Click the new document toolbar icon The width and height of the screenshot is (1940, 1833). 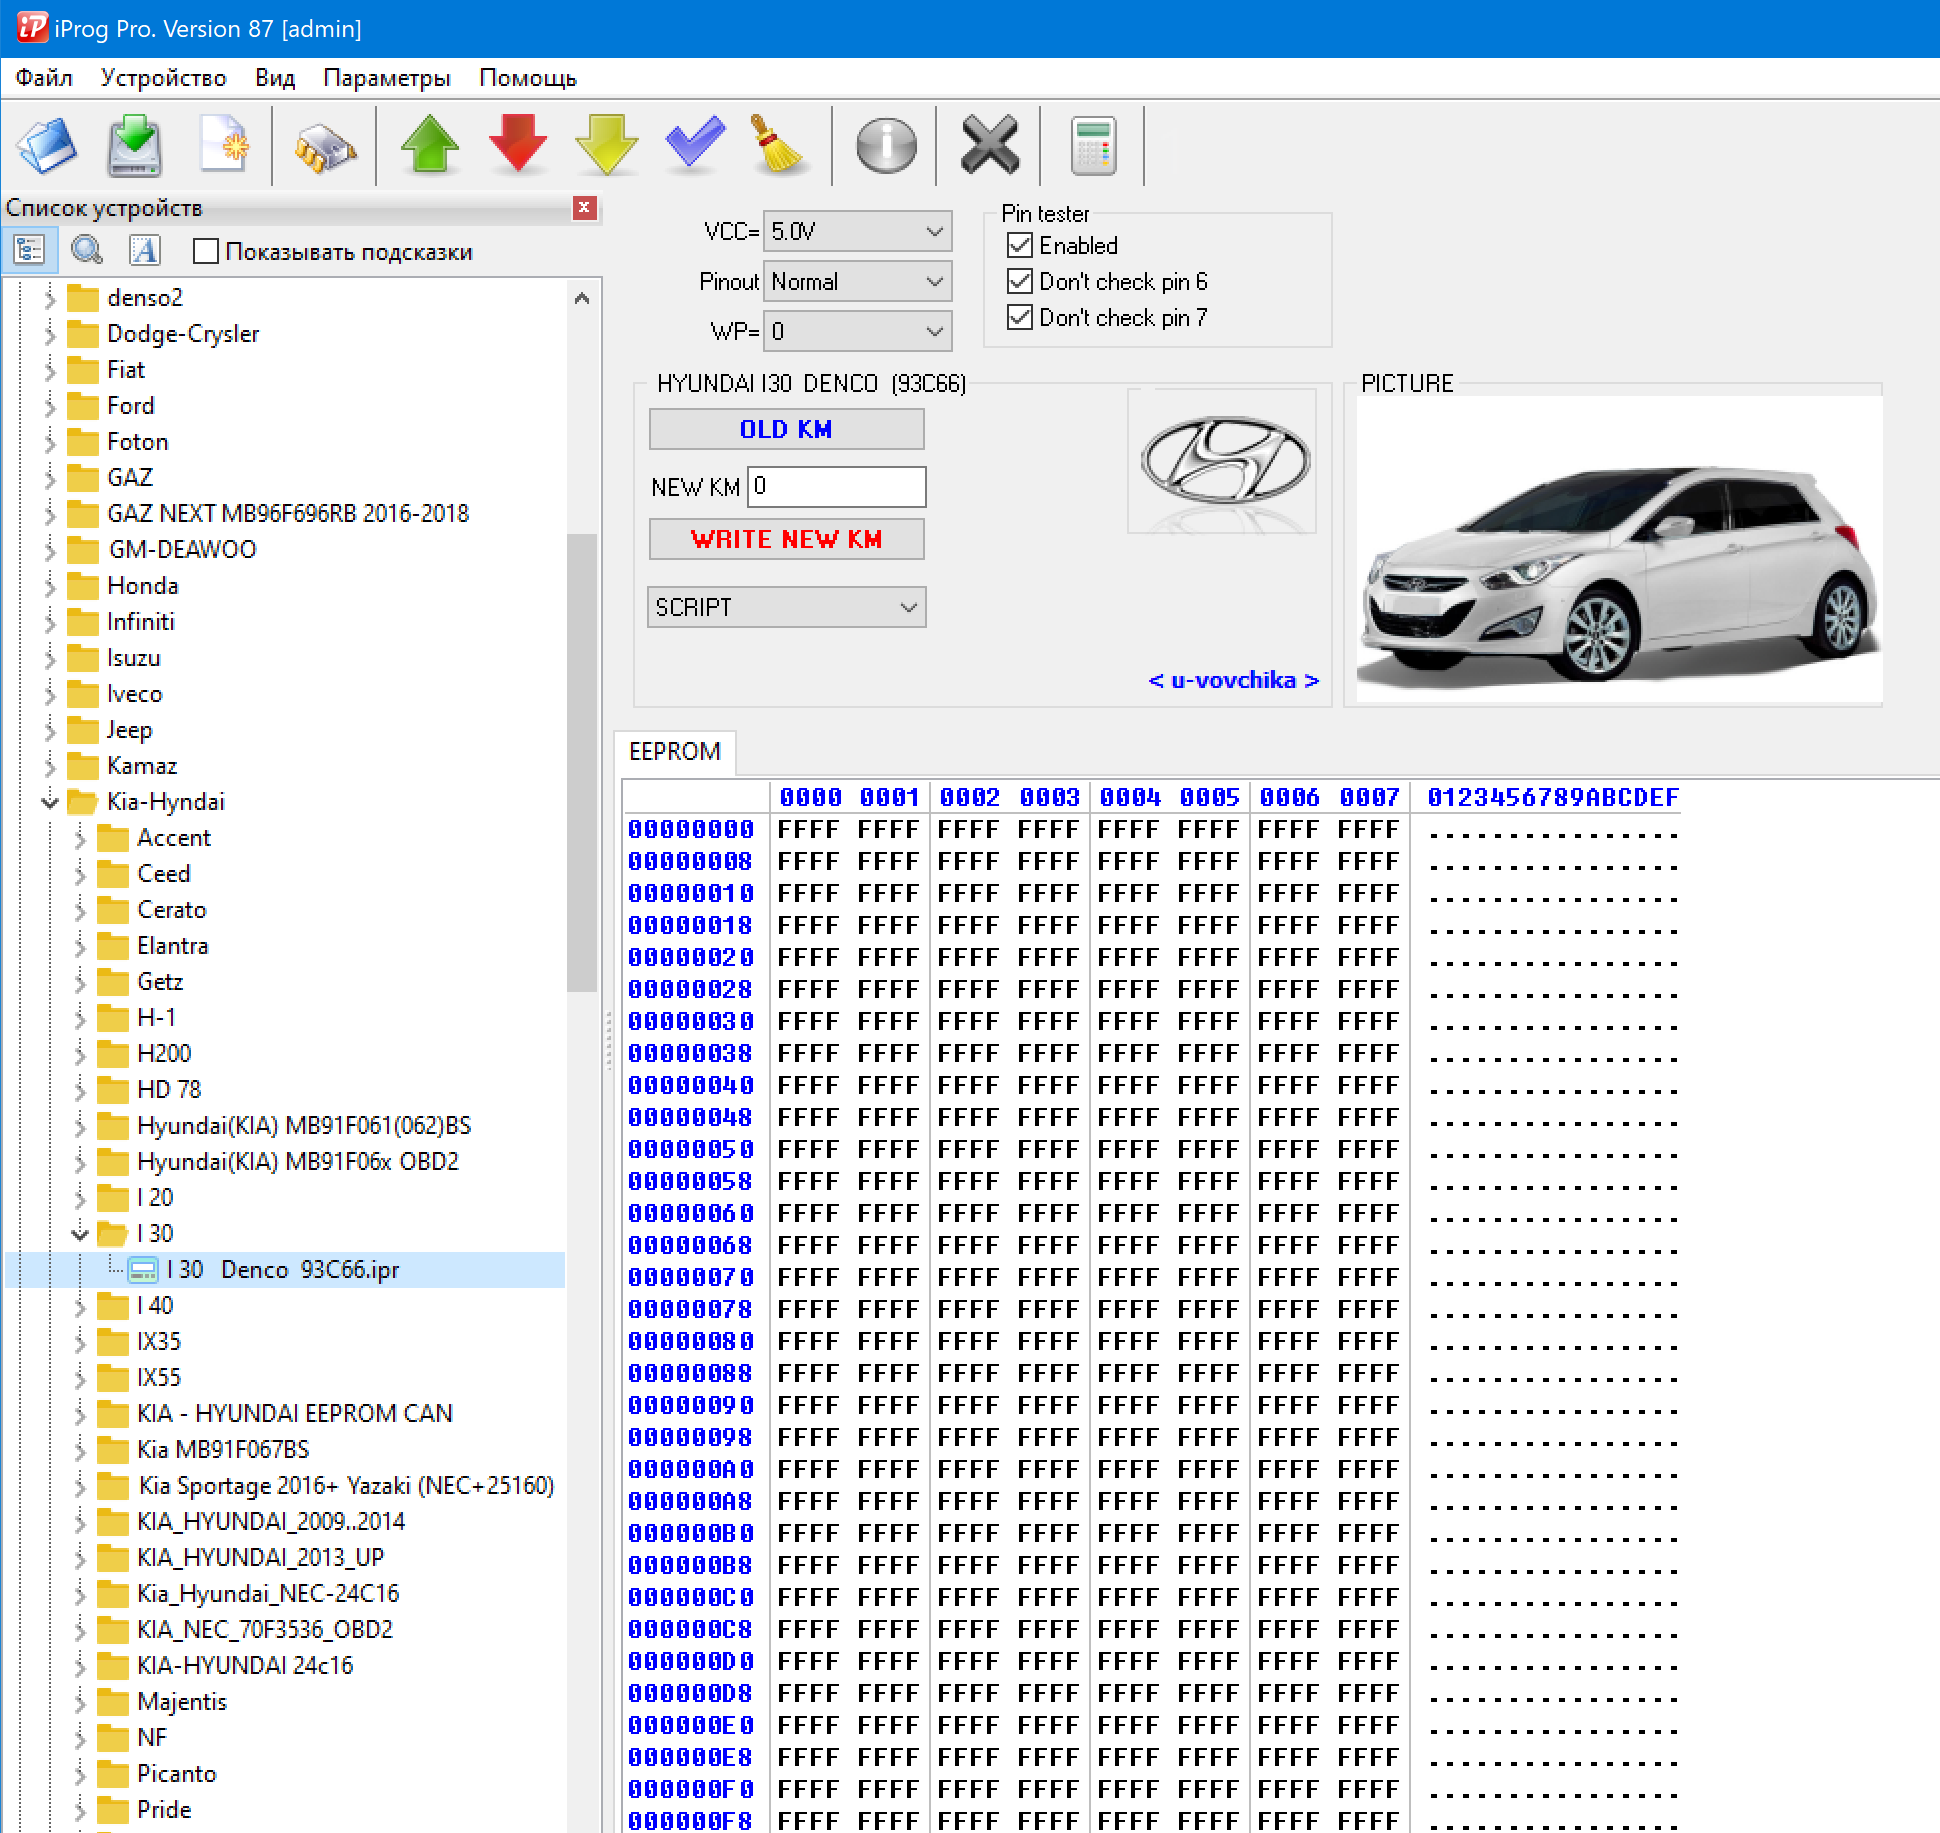coord(223,146)
